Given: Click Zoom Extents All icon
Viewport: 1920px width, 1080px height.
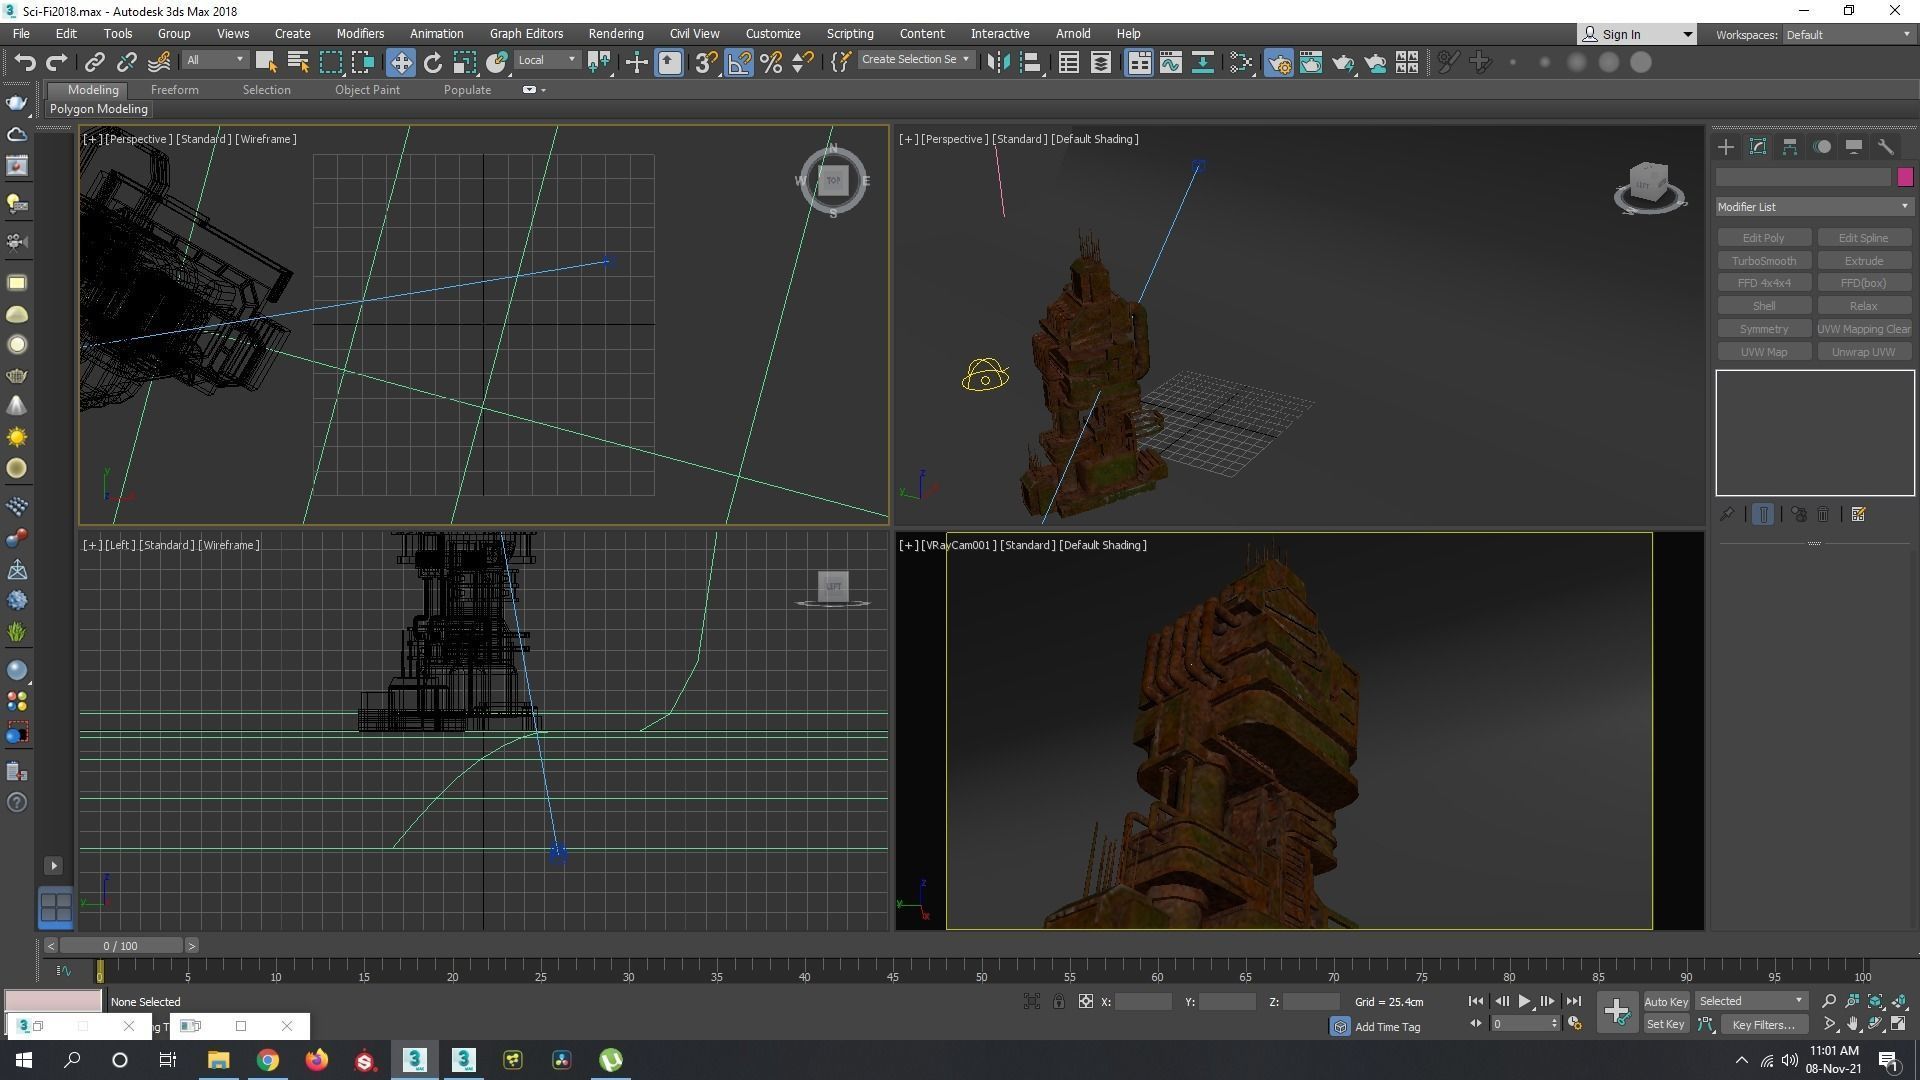Looking at the screenshot, I should (1899, 1001).
